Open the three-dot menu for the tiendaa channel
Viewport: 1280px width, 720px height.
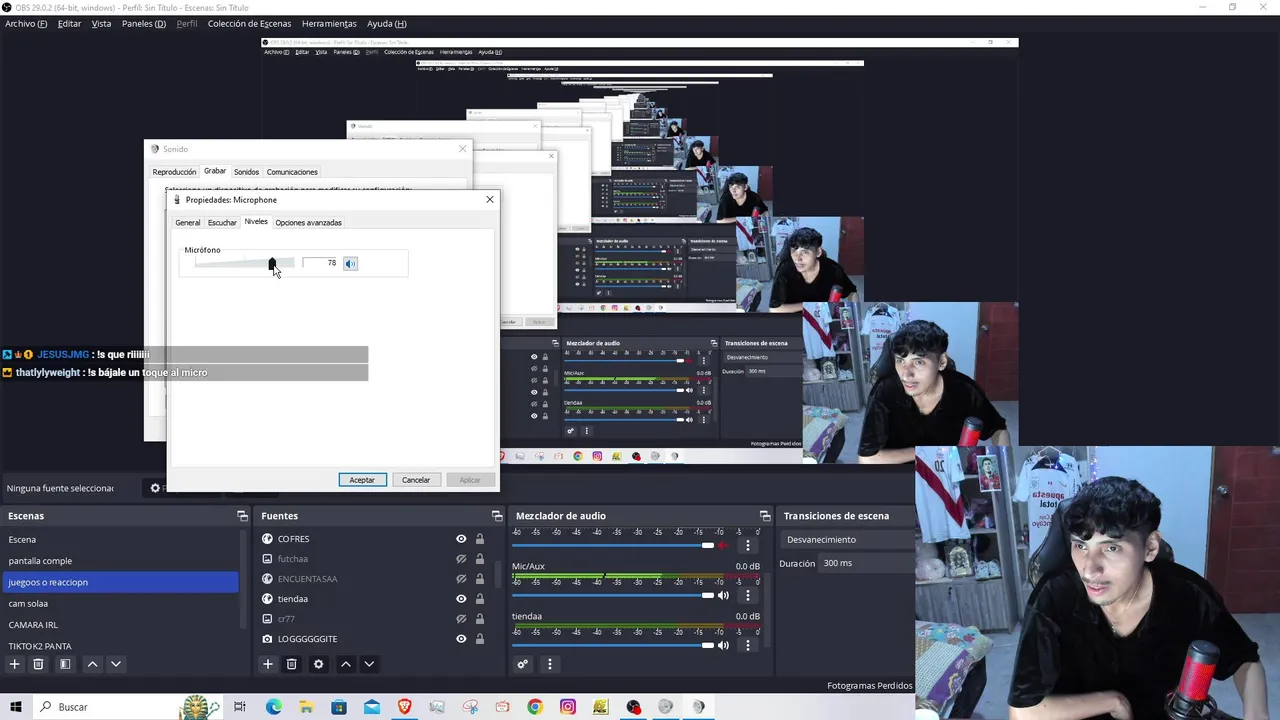click(747, 645)
